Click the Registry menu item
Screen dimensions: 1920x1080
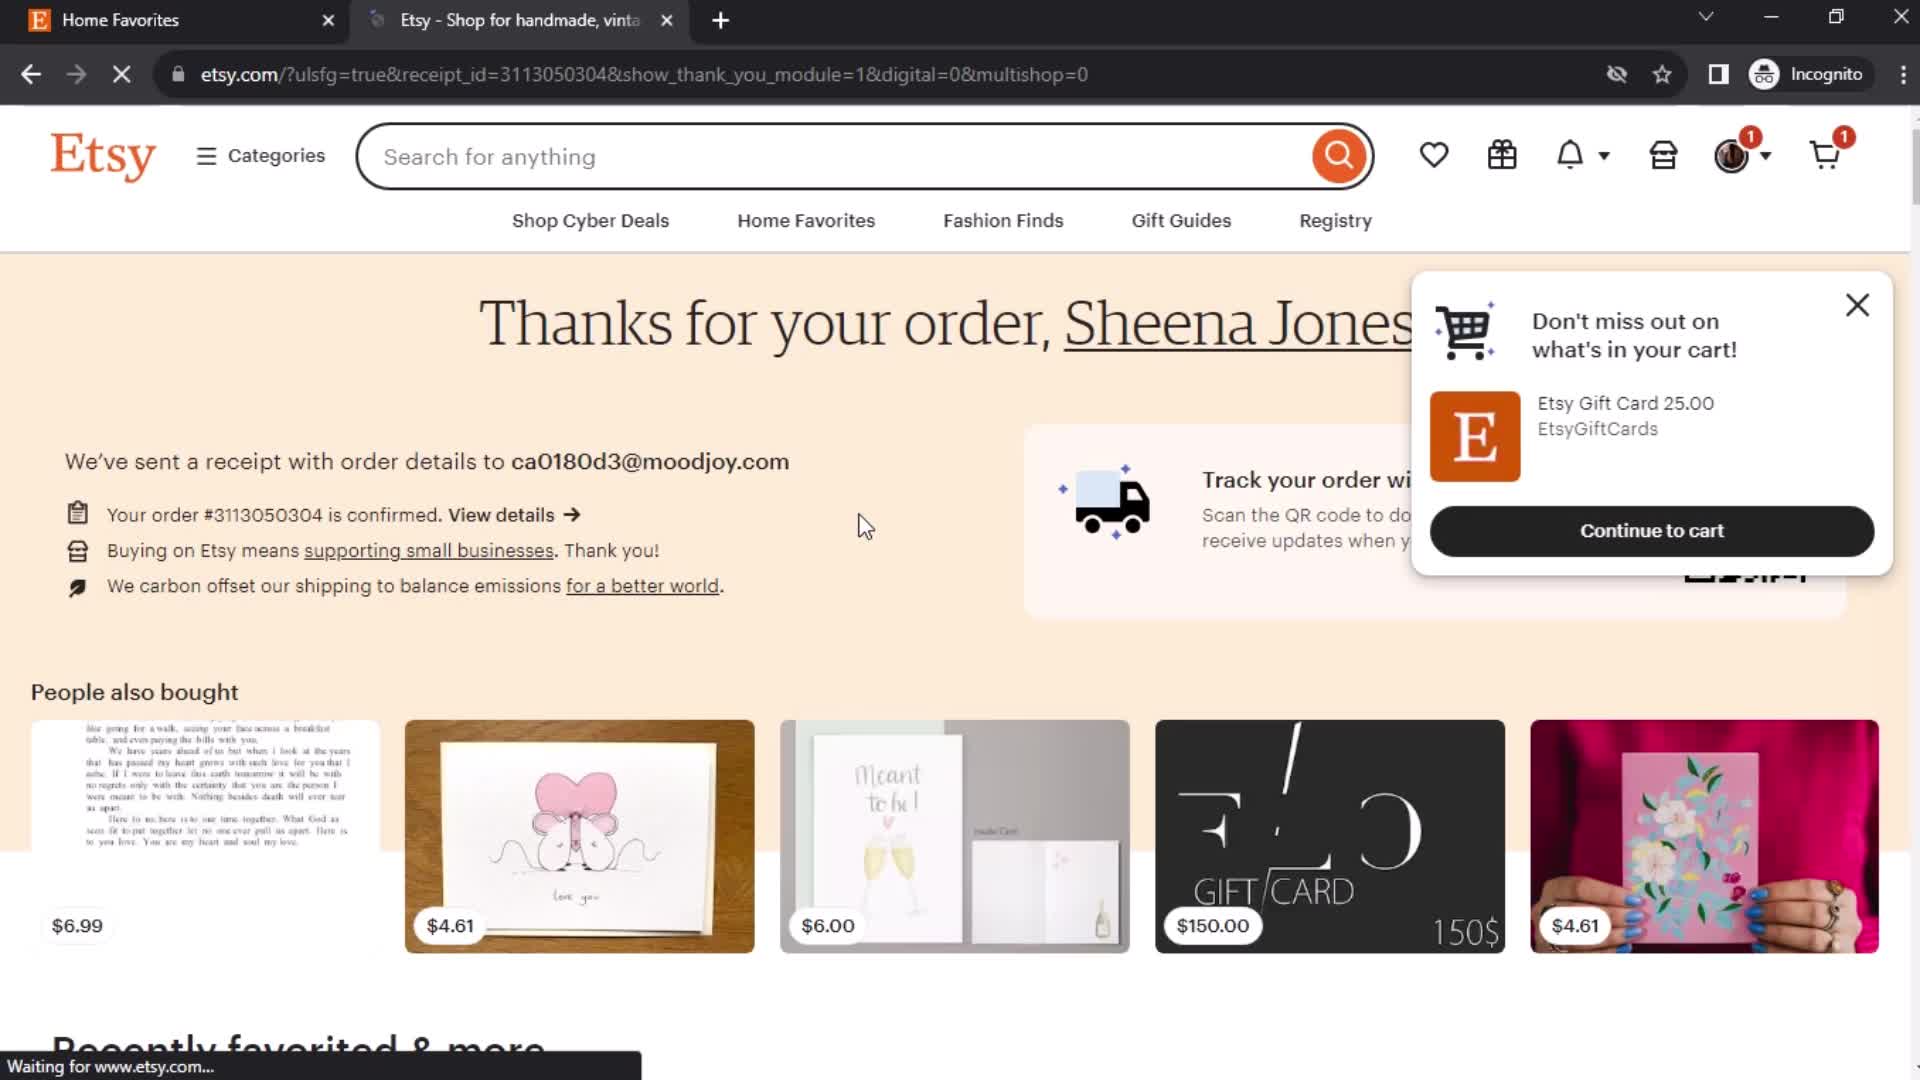coord(1336,220)
